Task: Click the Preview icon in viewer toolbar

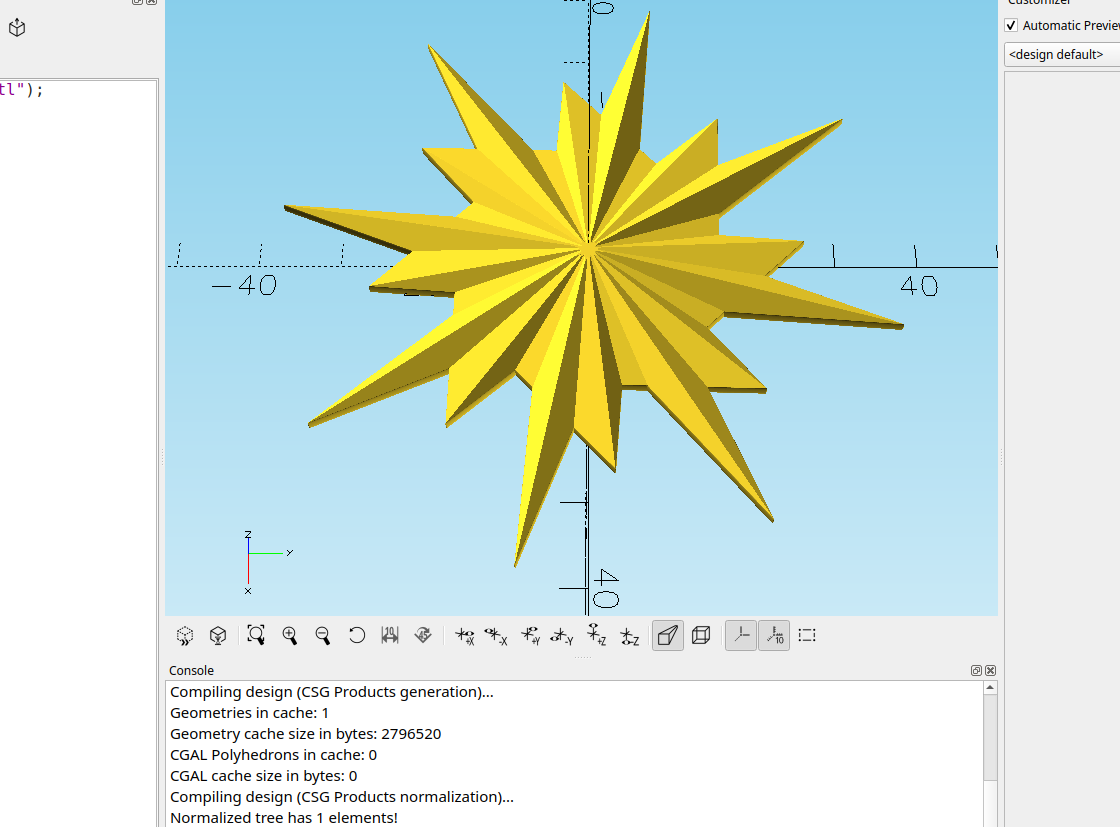Action: click(185, 636)
